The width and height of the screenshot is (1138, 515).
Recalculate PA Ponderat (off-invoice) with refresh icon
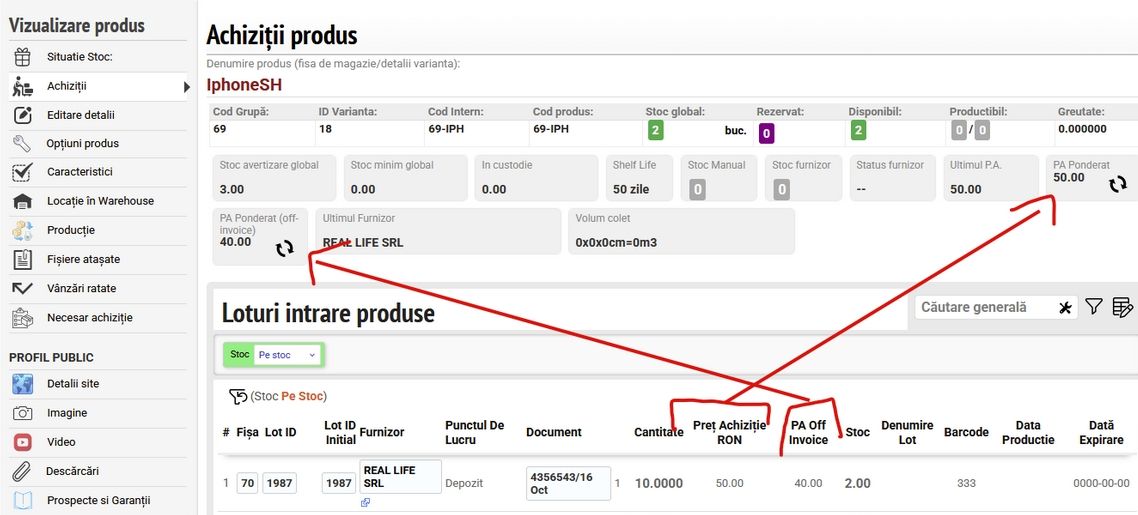tap(285, 248)
